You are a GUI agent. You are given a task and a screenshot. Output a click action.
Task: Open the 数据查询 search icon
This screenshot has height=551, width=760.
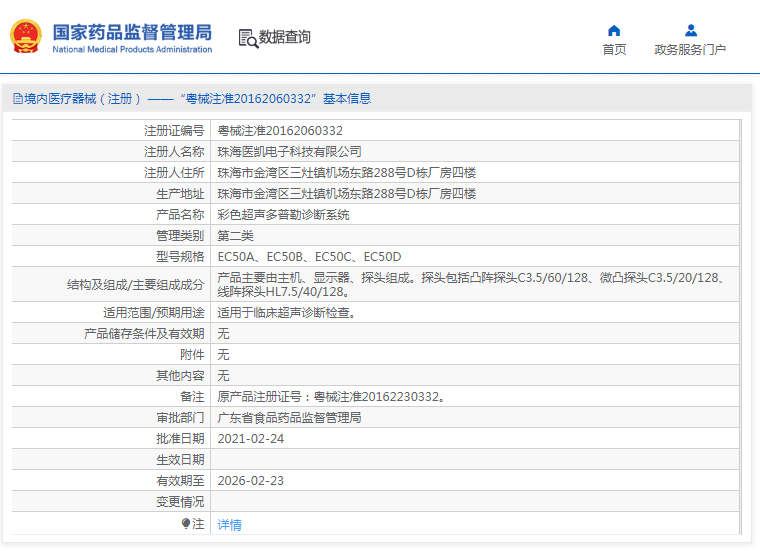point(248,38)
